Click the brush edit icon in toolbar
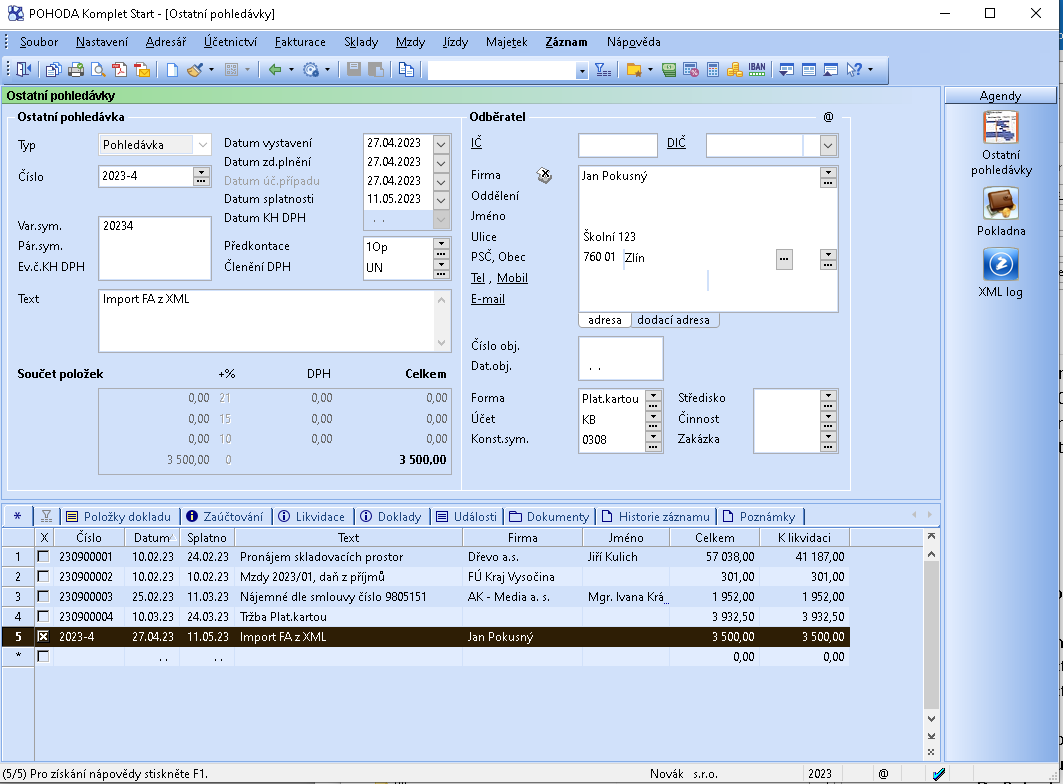 pyautogui.click(x=195, y=69)
